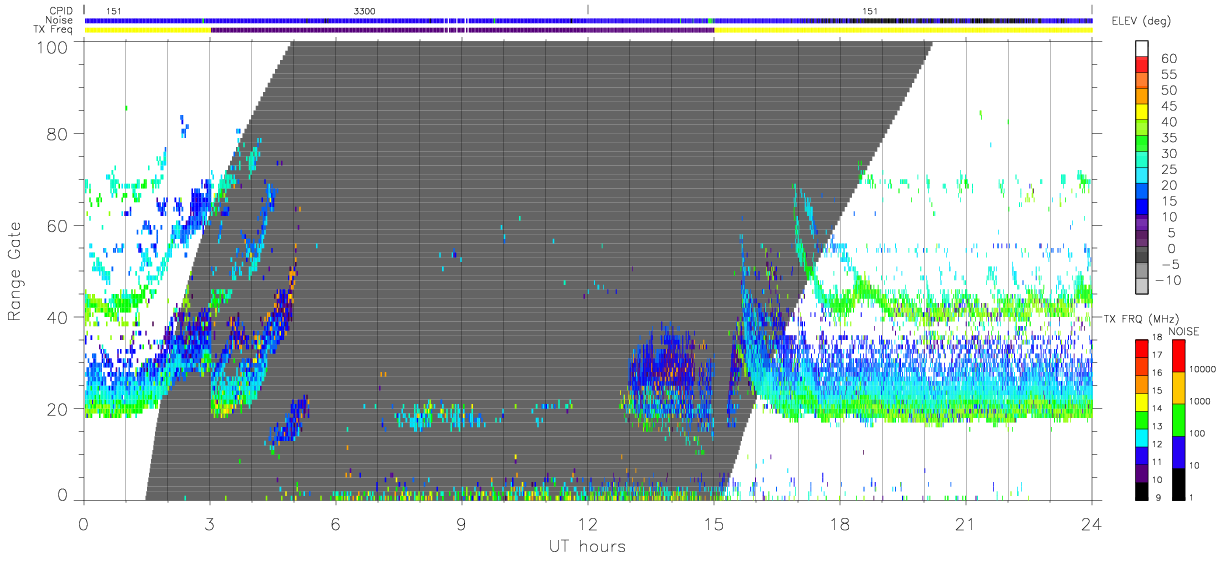Pick the red 55–60 ELEV swatch
This screenshot has width=1228, height=567.
1141,66
